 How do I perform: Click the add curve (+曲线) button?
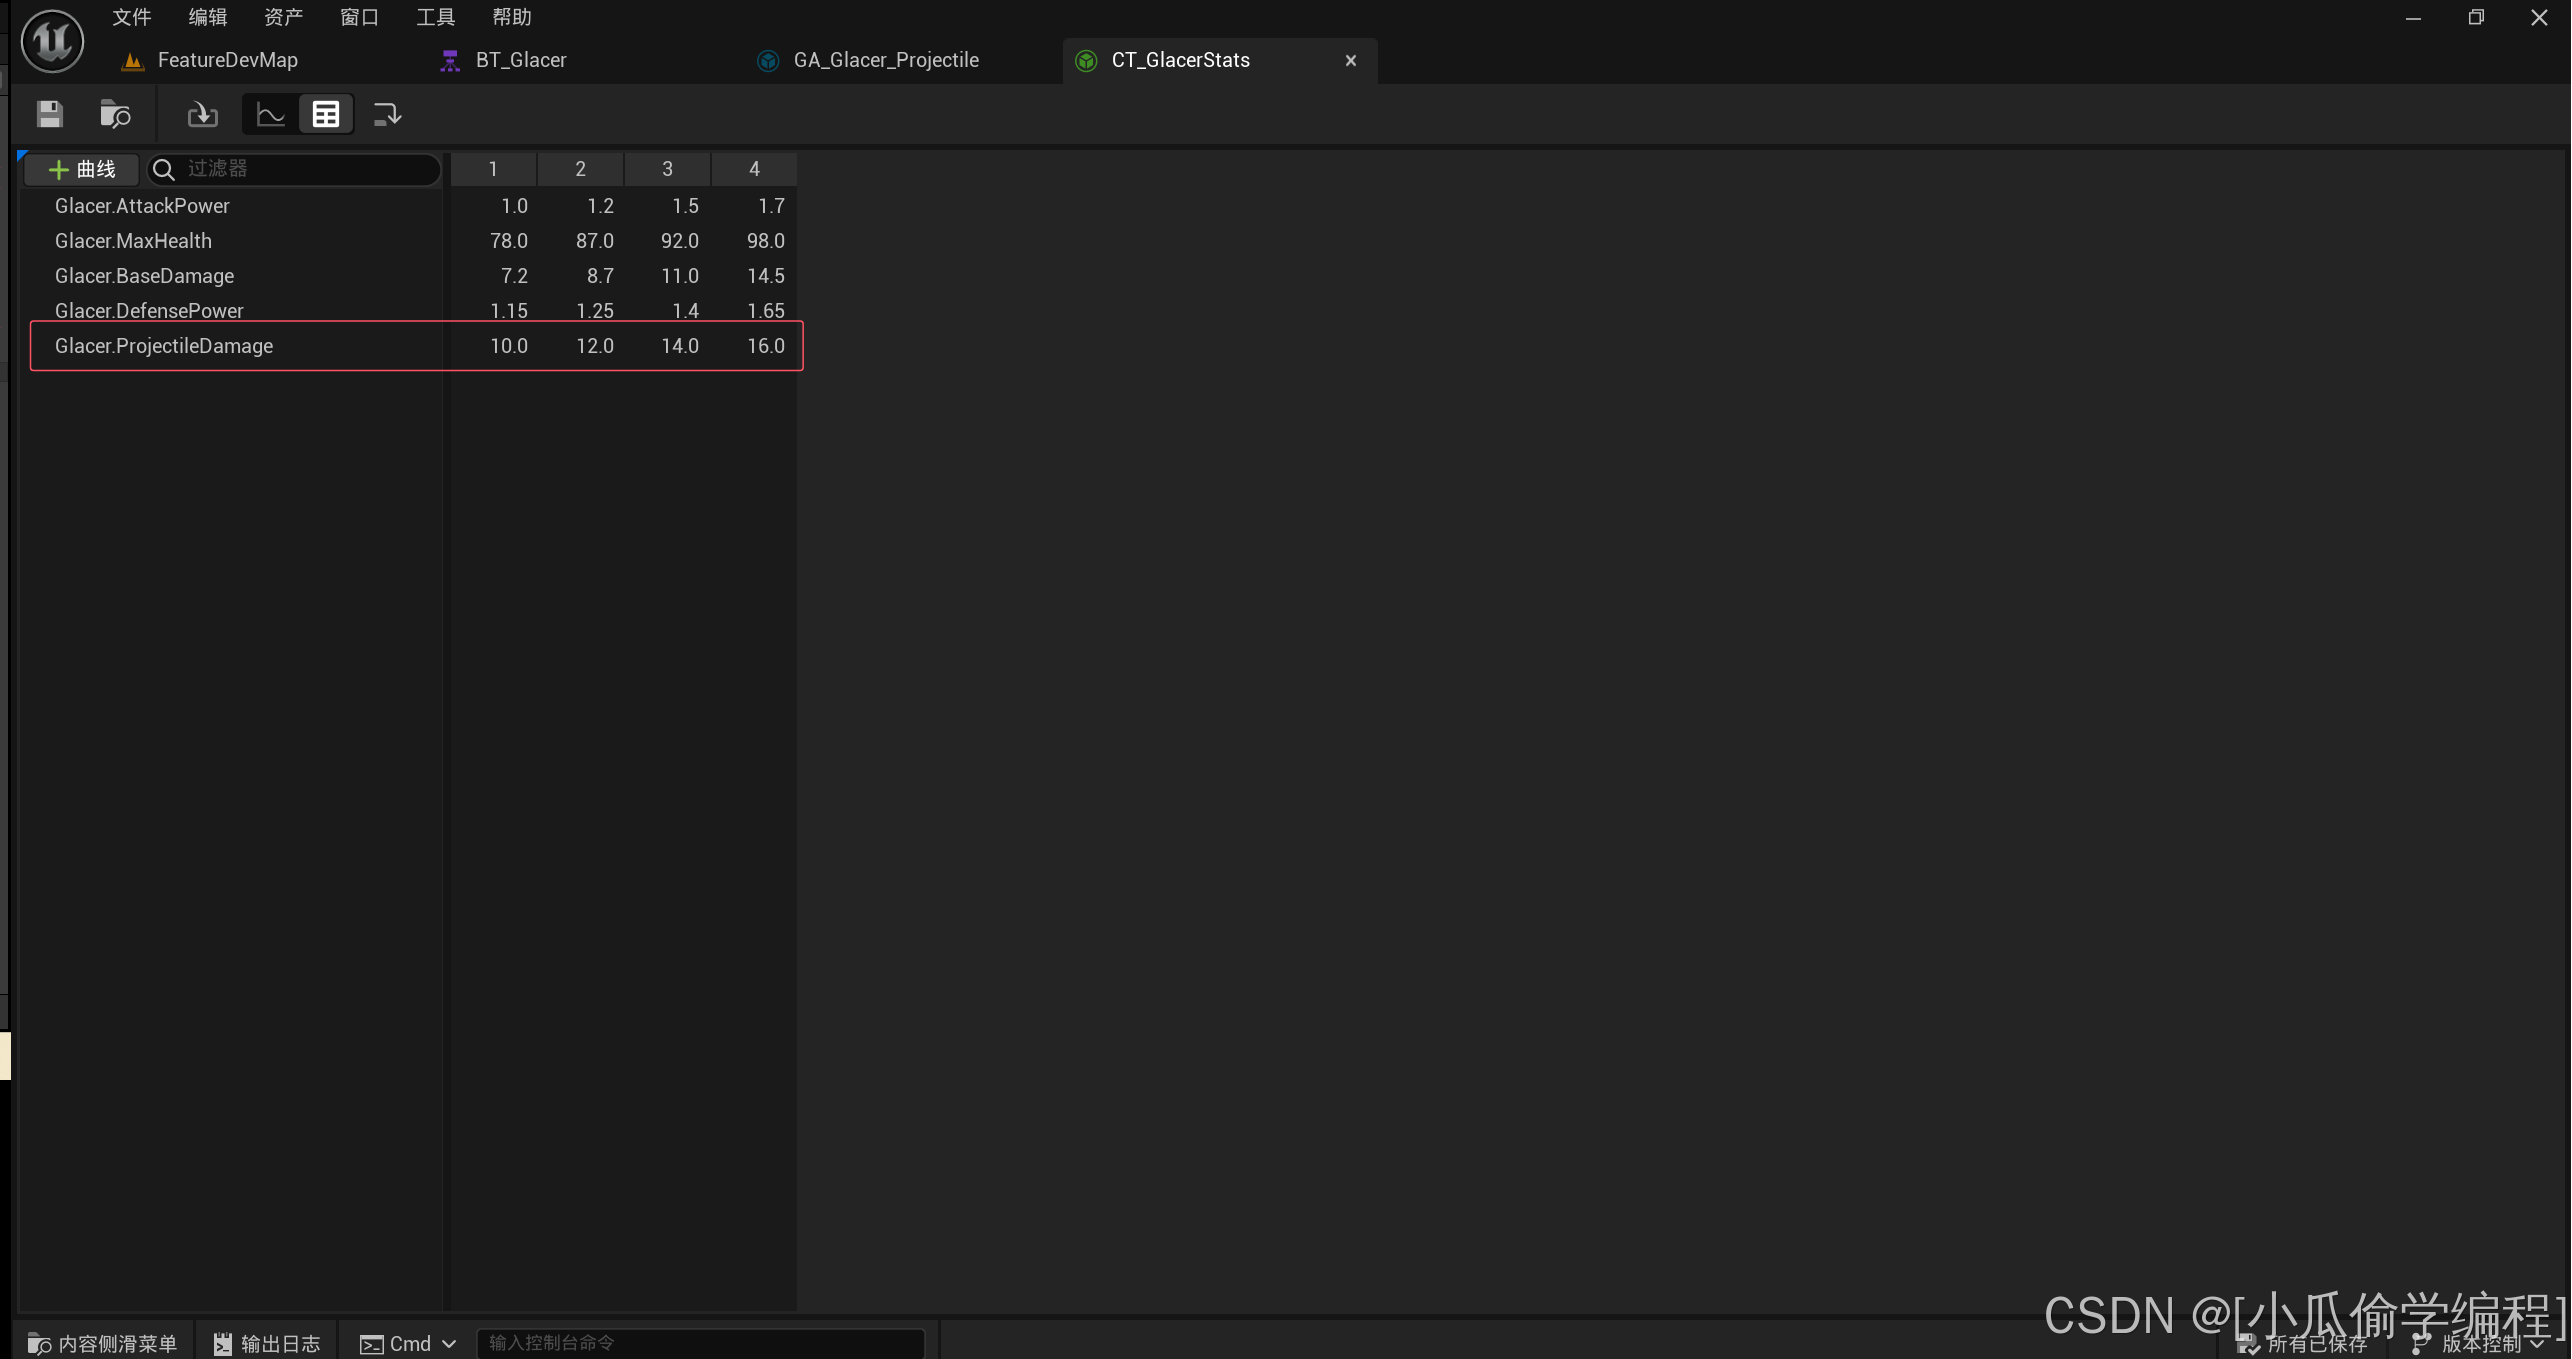(x=82, y=169)
